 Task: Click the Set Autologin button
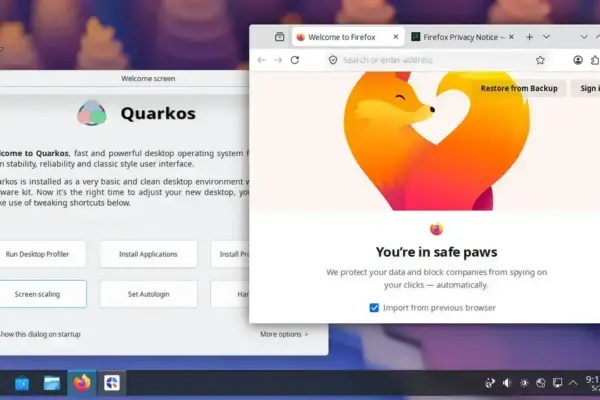[x=148, y=294]
